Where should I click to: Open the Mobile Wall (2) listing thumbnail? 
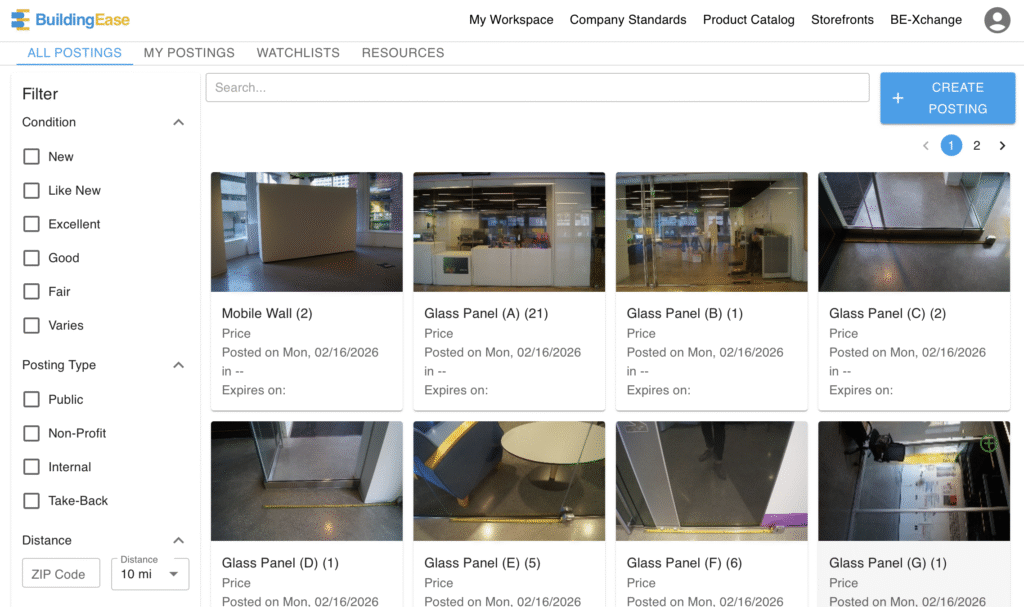coord(307,232)
